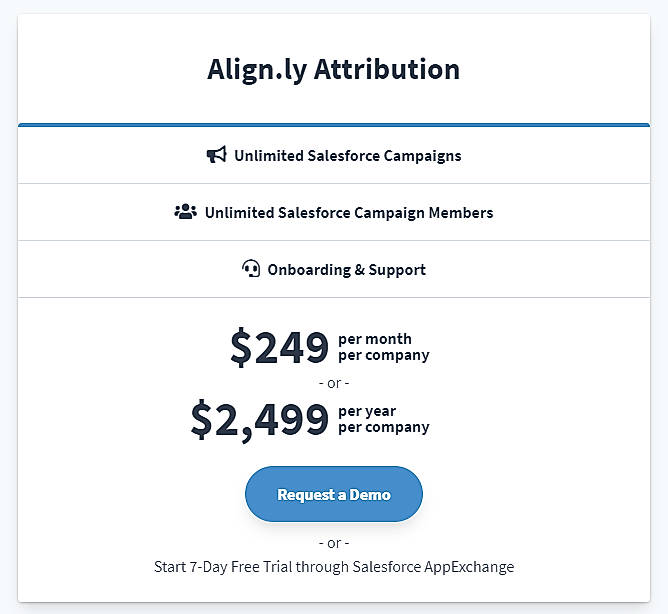Click the $249 monthly price
Image resolution: width=668 pixels, height=614 pixels.
[x=279, y=347]
